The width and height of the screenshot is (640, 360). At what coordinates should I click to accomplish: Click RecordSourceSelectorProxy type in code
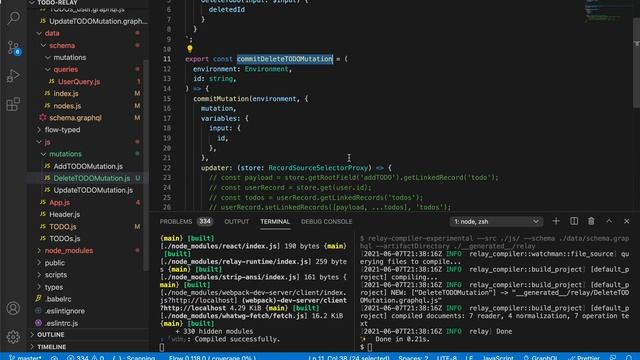(318, 168)
